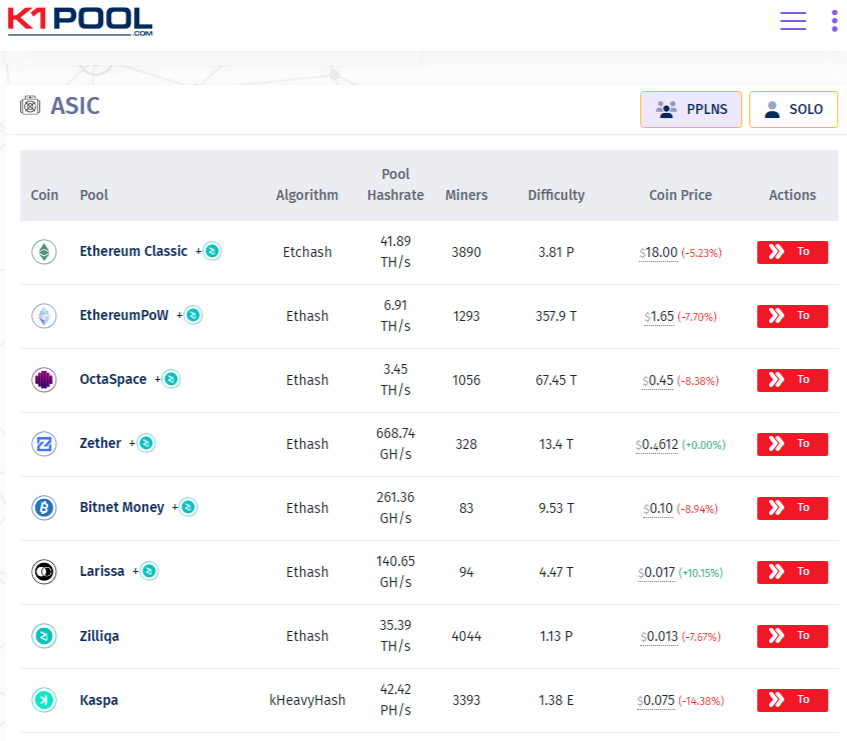Click the $0.4612 Zether price

(x=657, y=444)
